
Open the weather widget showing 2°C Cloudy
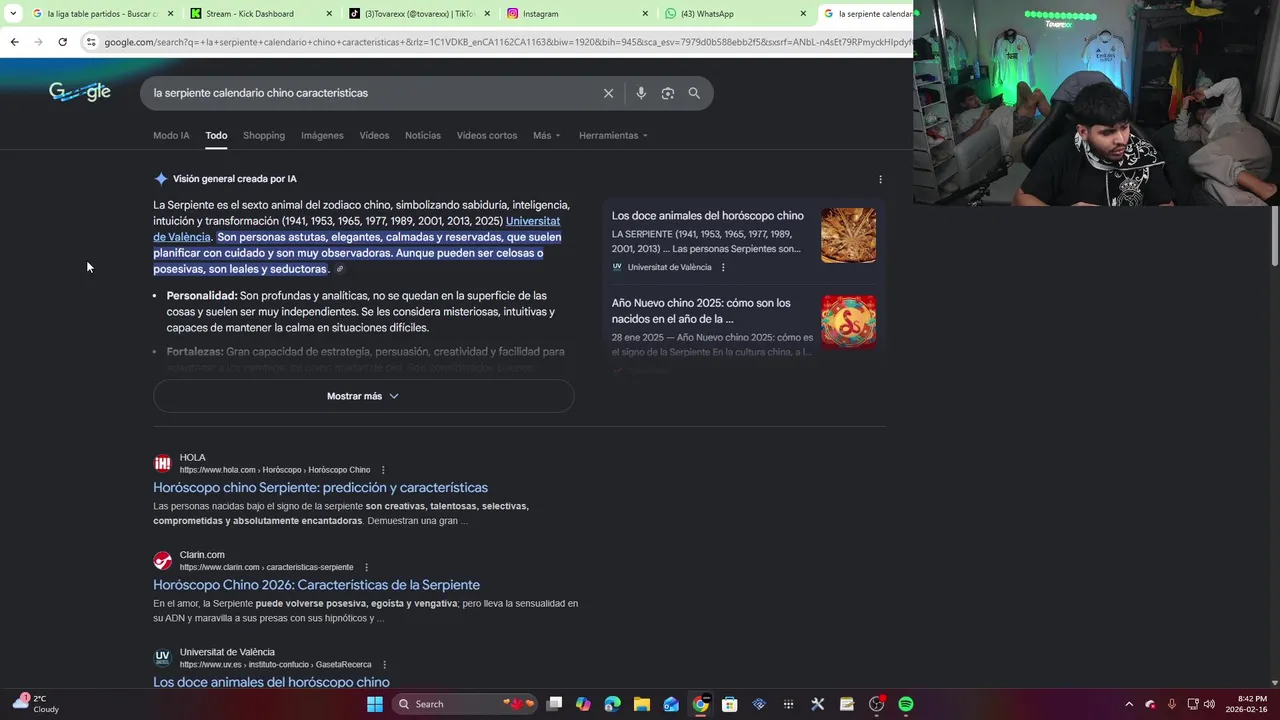(x=36, y=704)
